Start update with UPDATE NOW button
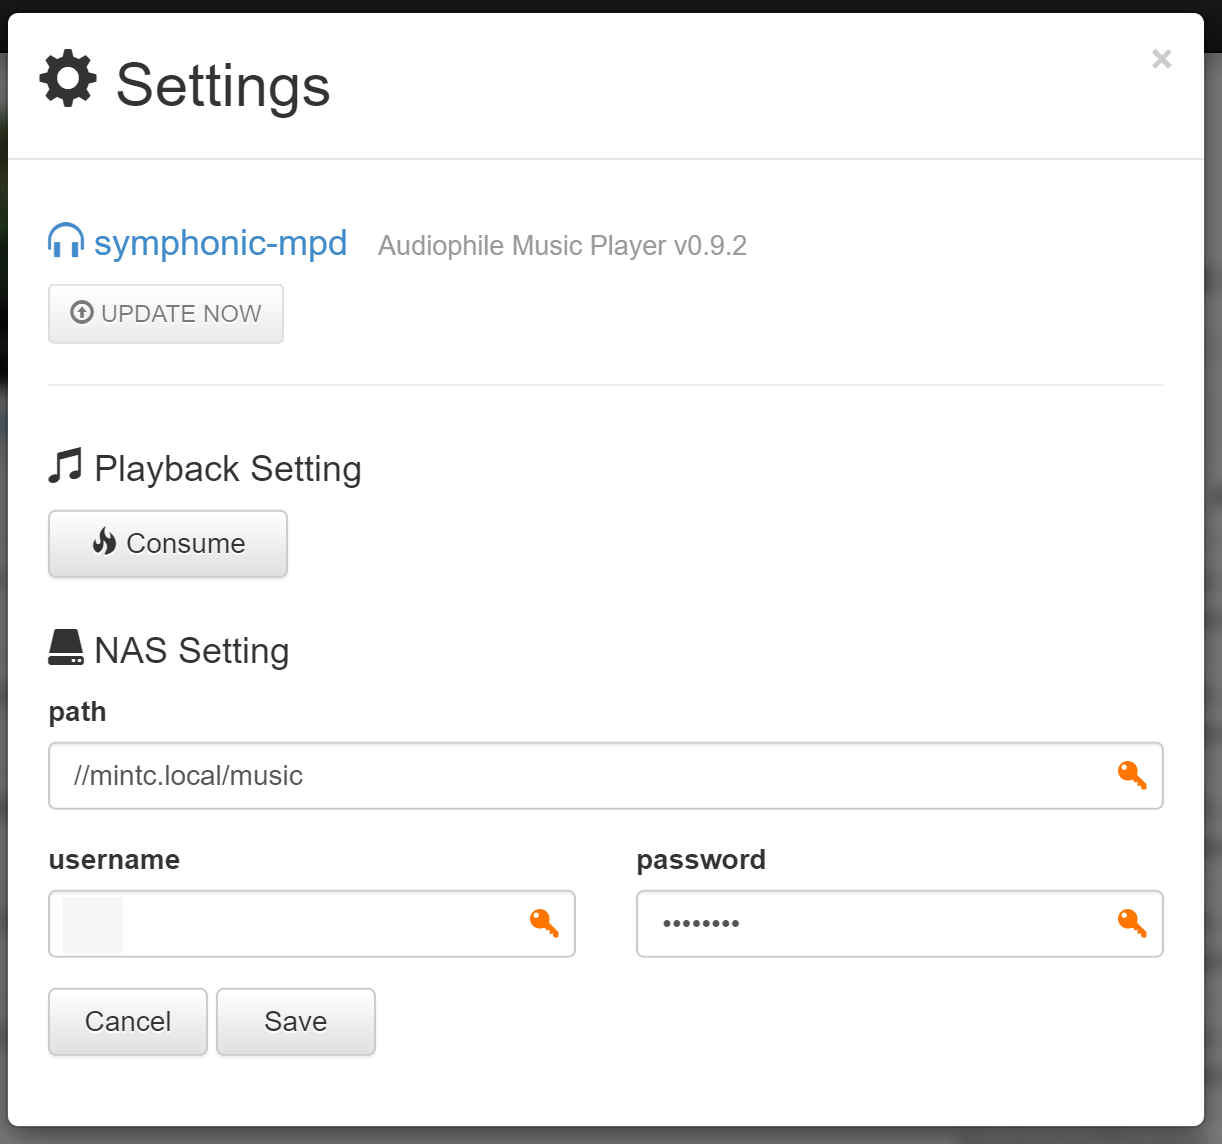 tap(166, 314)
